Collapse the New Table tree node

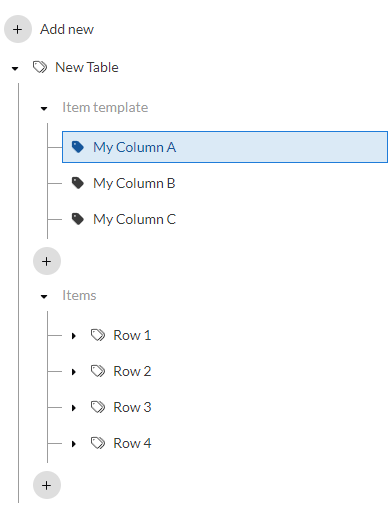point(15,69)
